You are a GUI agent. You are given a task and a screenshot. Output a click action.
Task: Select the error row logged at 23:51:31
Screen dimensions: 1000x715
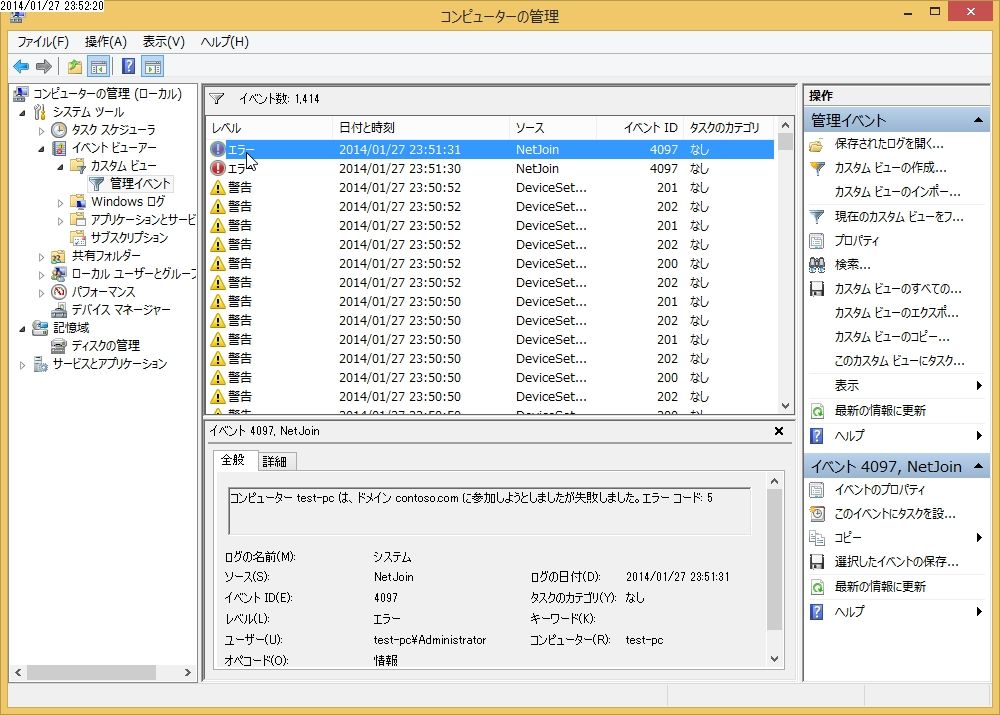pyautogui.click(x=491, y=149)
